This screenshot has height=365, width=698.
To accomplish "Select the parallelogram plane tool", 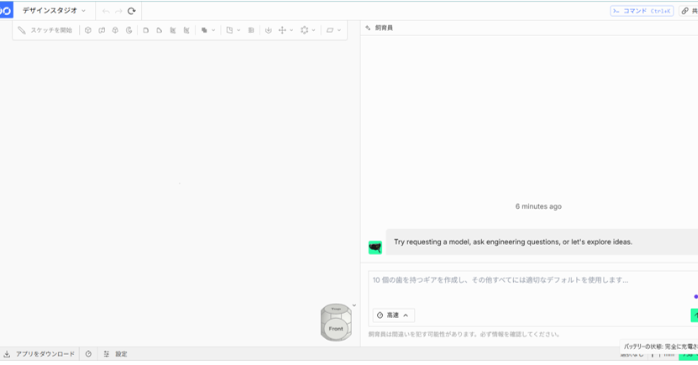I will click(x=330, y=30).
